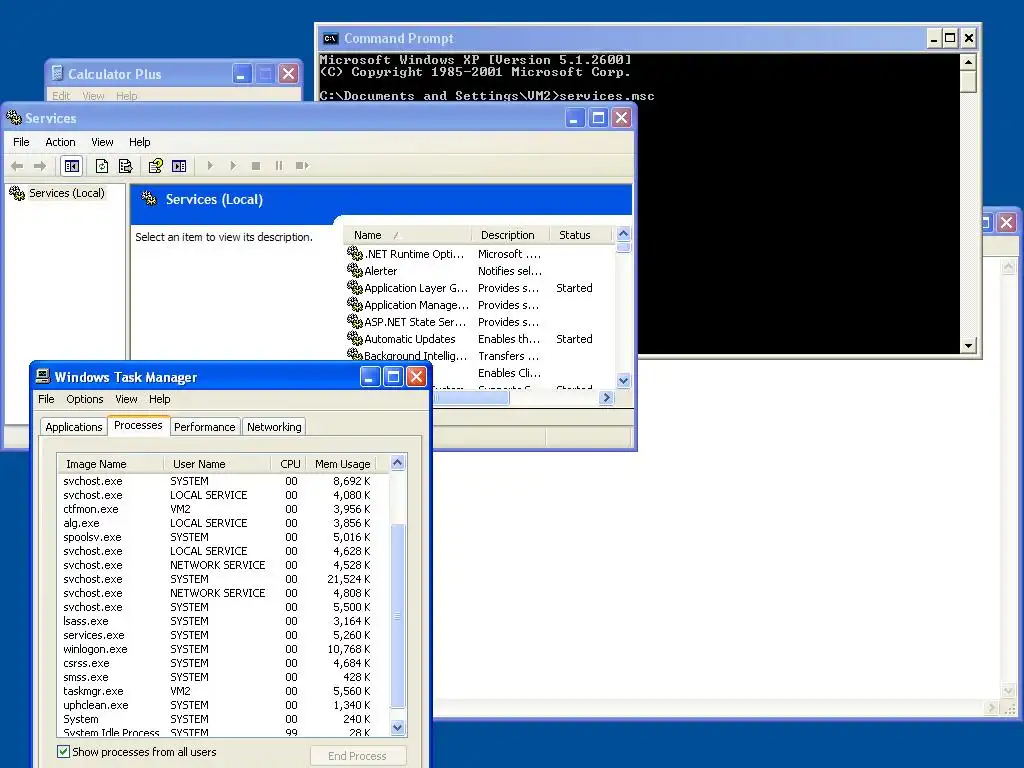Open View menu in Task Manager
Screen dimensions: 1024x768
[x=126, y=399]
